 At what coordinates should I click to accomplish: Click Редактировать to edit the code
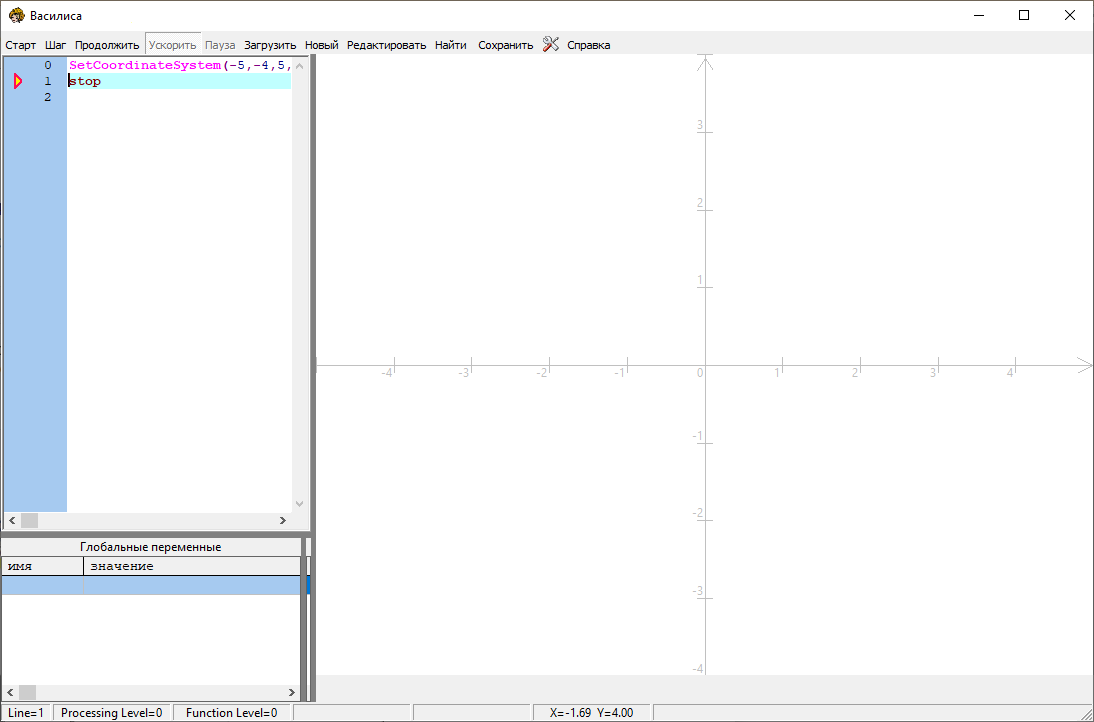(386, 45)
